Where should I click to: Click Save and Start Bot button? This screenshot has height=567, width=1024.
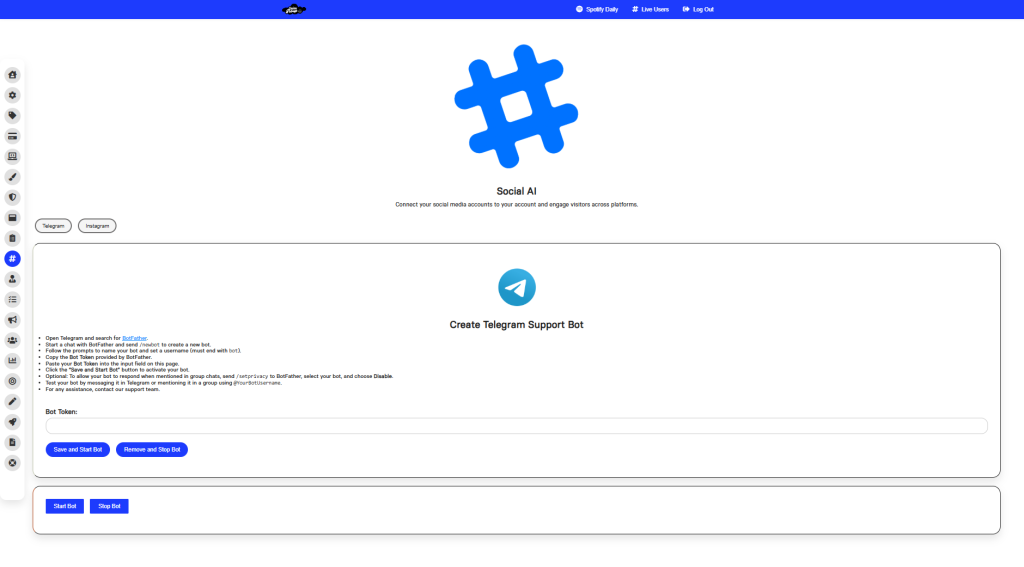click(x=78, y=449)
